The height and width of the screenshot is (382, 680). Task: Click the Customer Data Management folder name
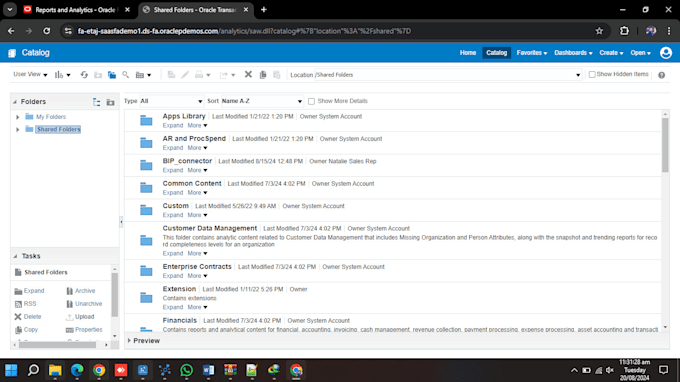click(209, 228)
